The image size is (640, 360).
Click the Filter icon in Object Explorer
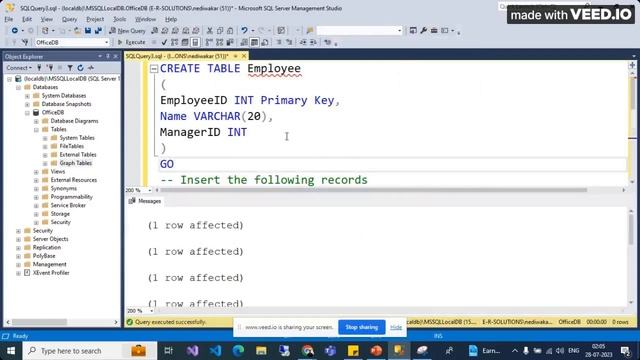(70, 68)
